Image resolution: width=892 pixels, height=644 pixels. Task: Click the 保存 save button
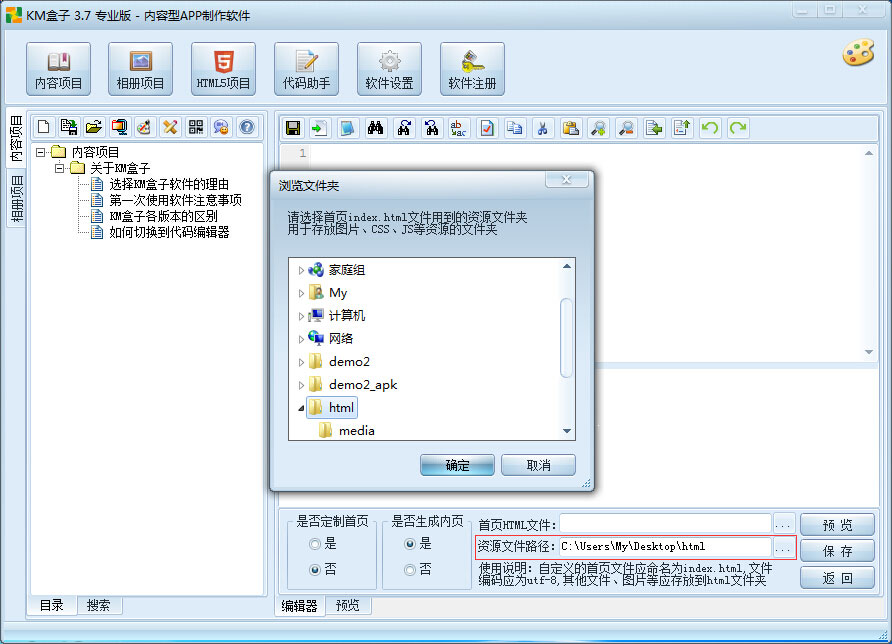click(837, 551)
